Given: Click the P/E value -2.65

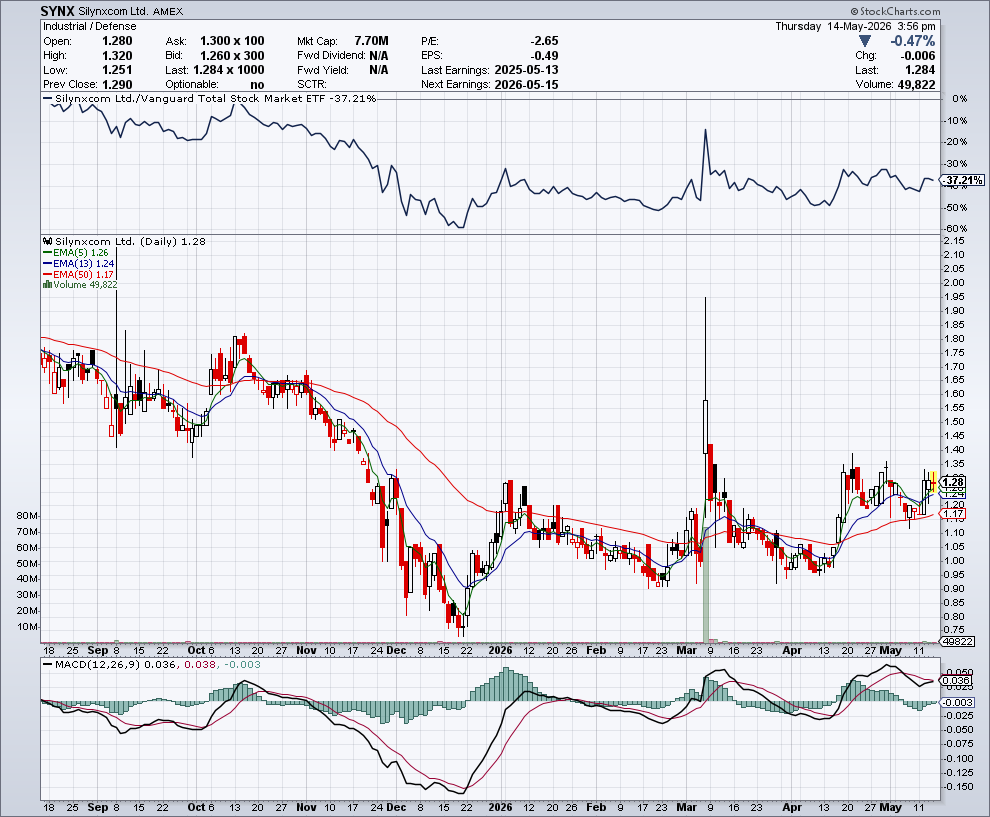Looking at the screenshot, I should [544, 41].
